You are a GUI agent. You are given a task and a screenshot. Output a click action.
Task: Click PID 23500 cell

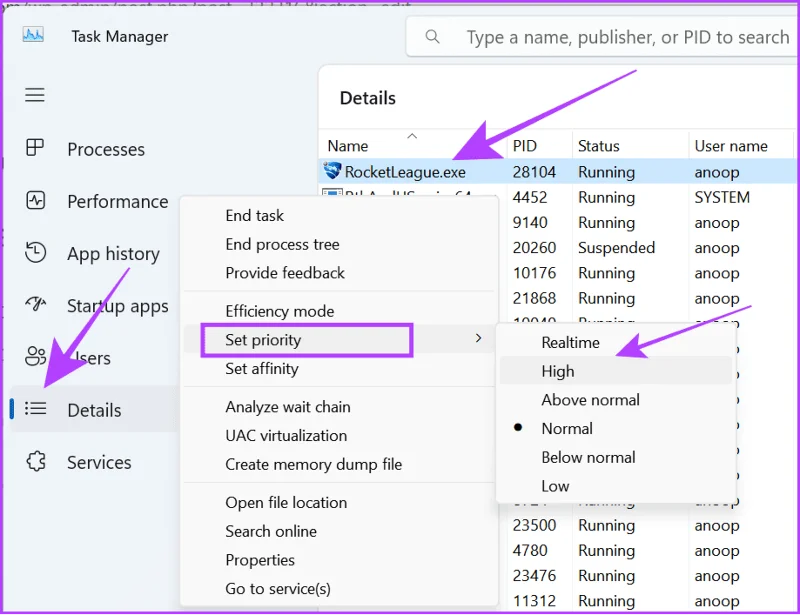[x=534, y=525]
